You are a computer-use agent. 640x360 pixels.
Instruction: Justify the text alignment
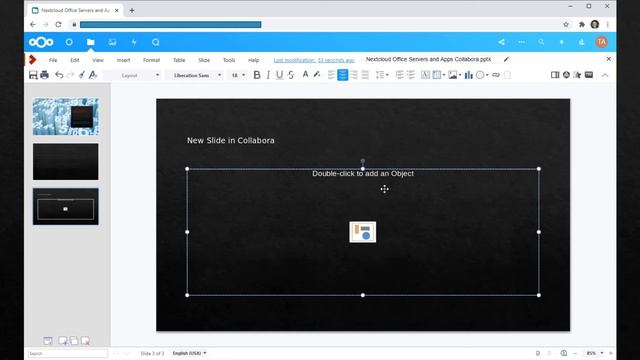click(365, 75)
